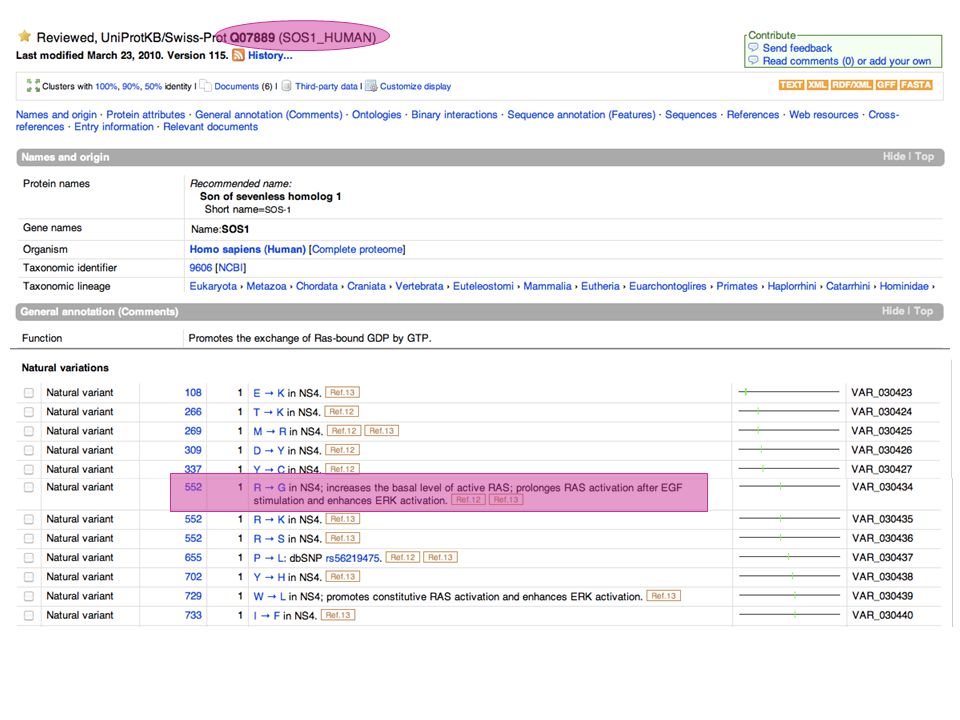Open the Complete proteome link
This screenshot has width=960, height=720.
(x=358, y=249)
